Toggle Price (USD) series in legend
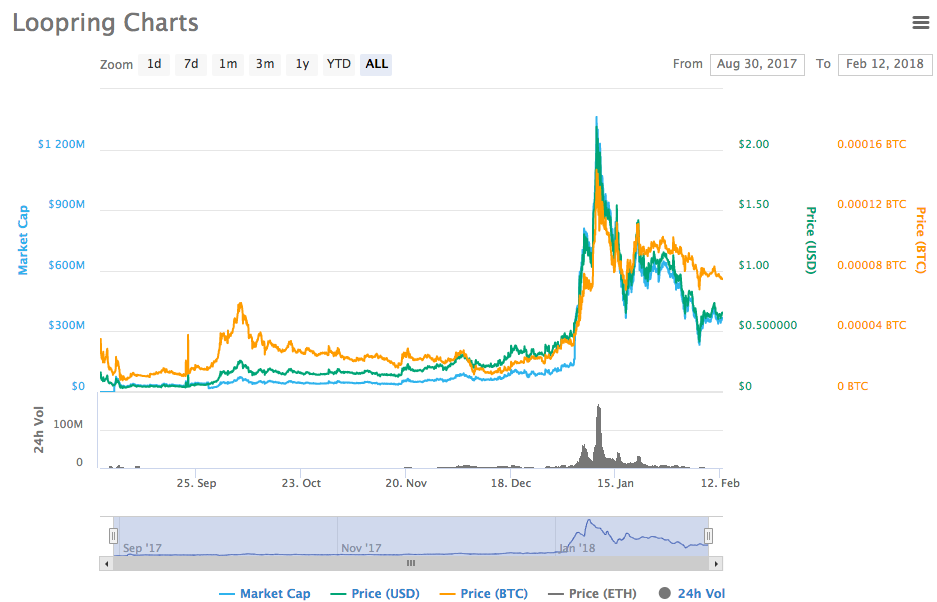This screenshot has height=602, width=937. tap(375, 594)
